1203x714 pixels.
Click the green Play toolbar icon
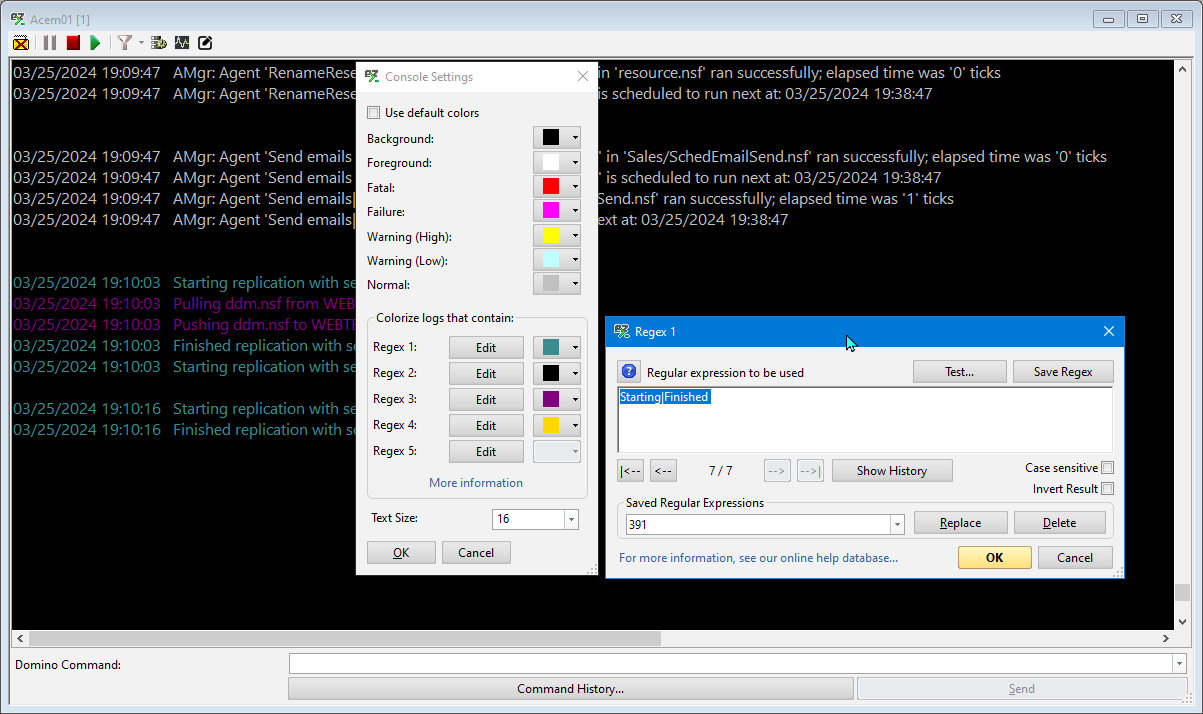point(95,43)
